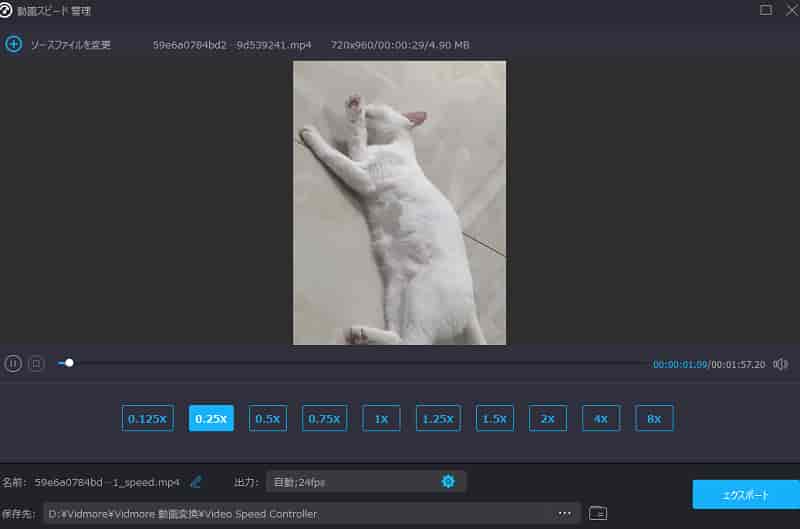
Task: Click current time 00:00:01.09 text
Action: 680,364
